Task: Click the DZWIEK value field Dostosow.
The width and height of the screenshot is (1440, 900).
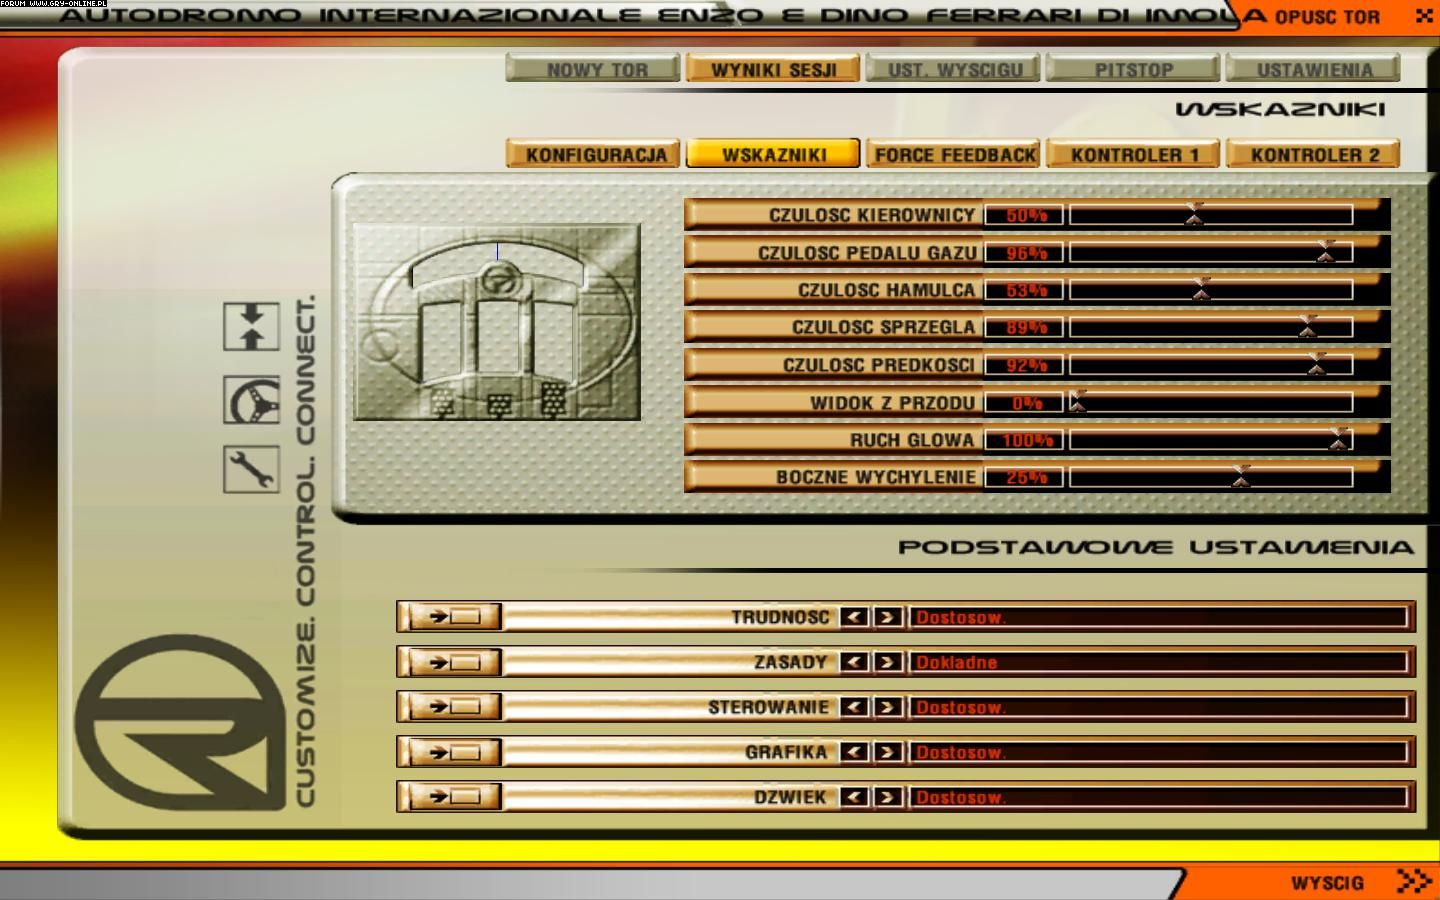Action: click(1158, 797)
